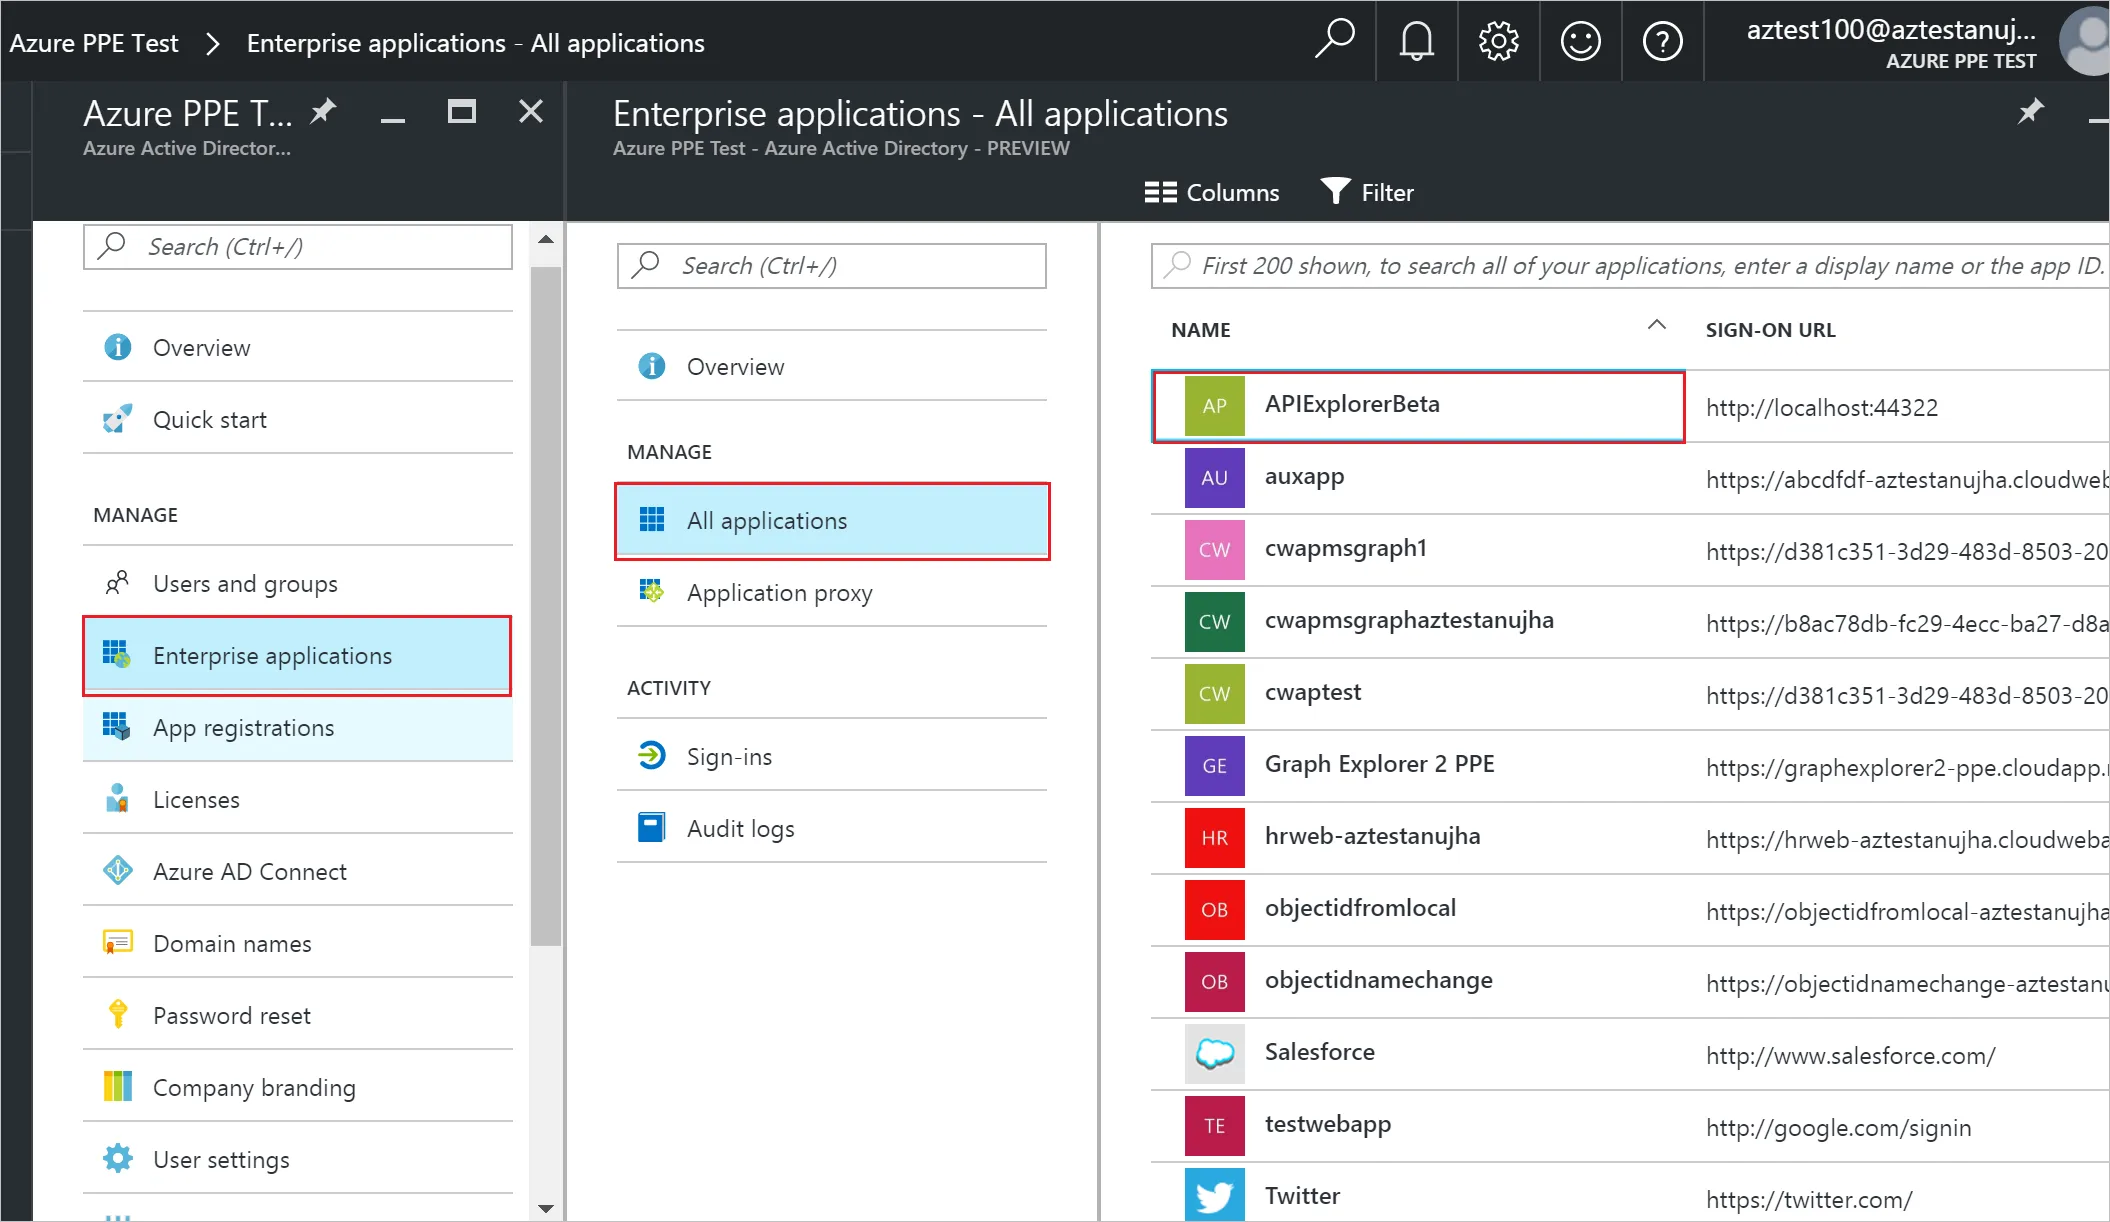Click the top bar search magnifier

pyautogui.click(x=1334, y=40)
